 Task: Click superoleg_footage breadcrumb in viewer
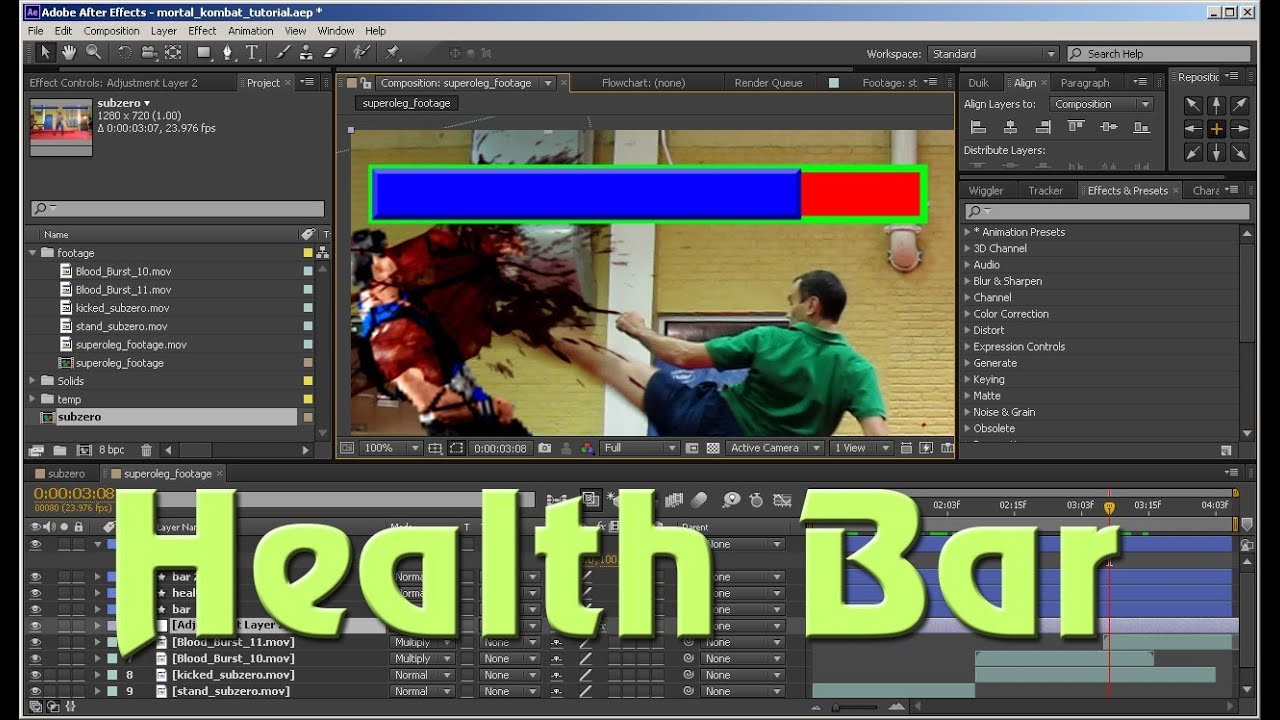click(x=406, y=103)
